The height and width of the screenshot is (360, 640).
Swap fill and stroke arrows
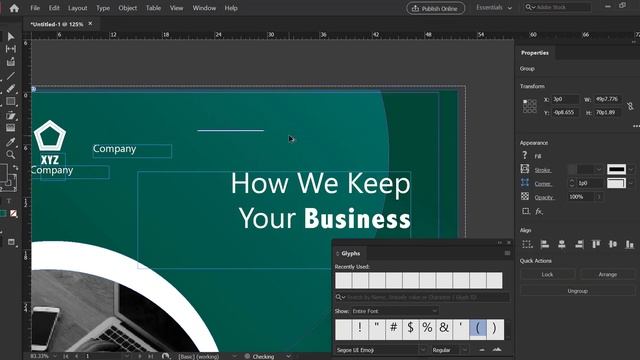(x=16, y=167)
